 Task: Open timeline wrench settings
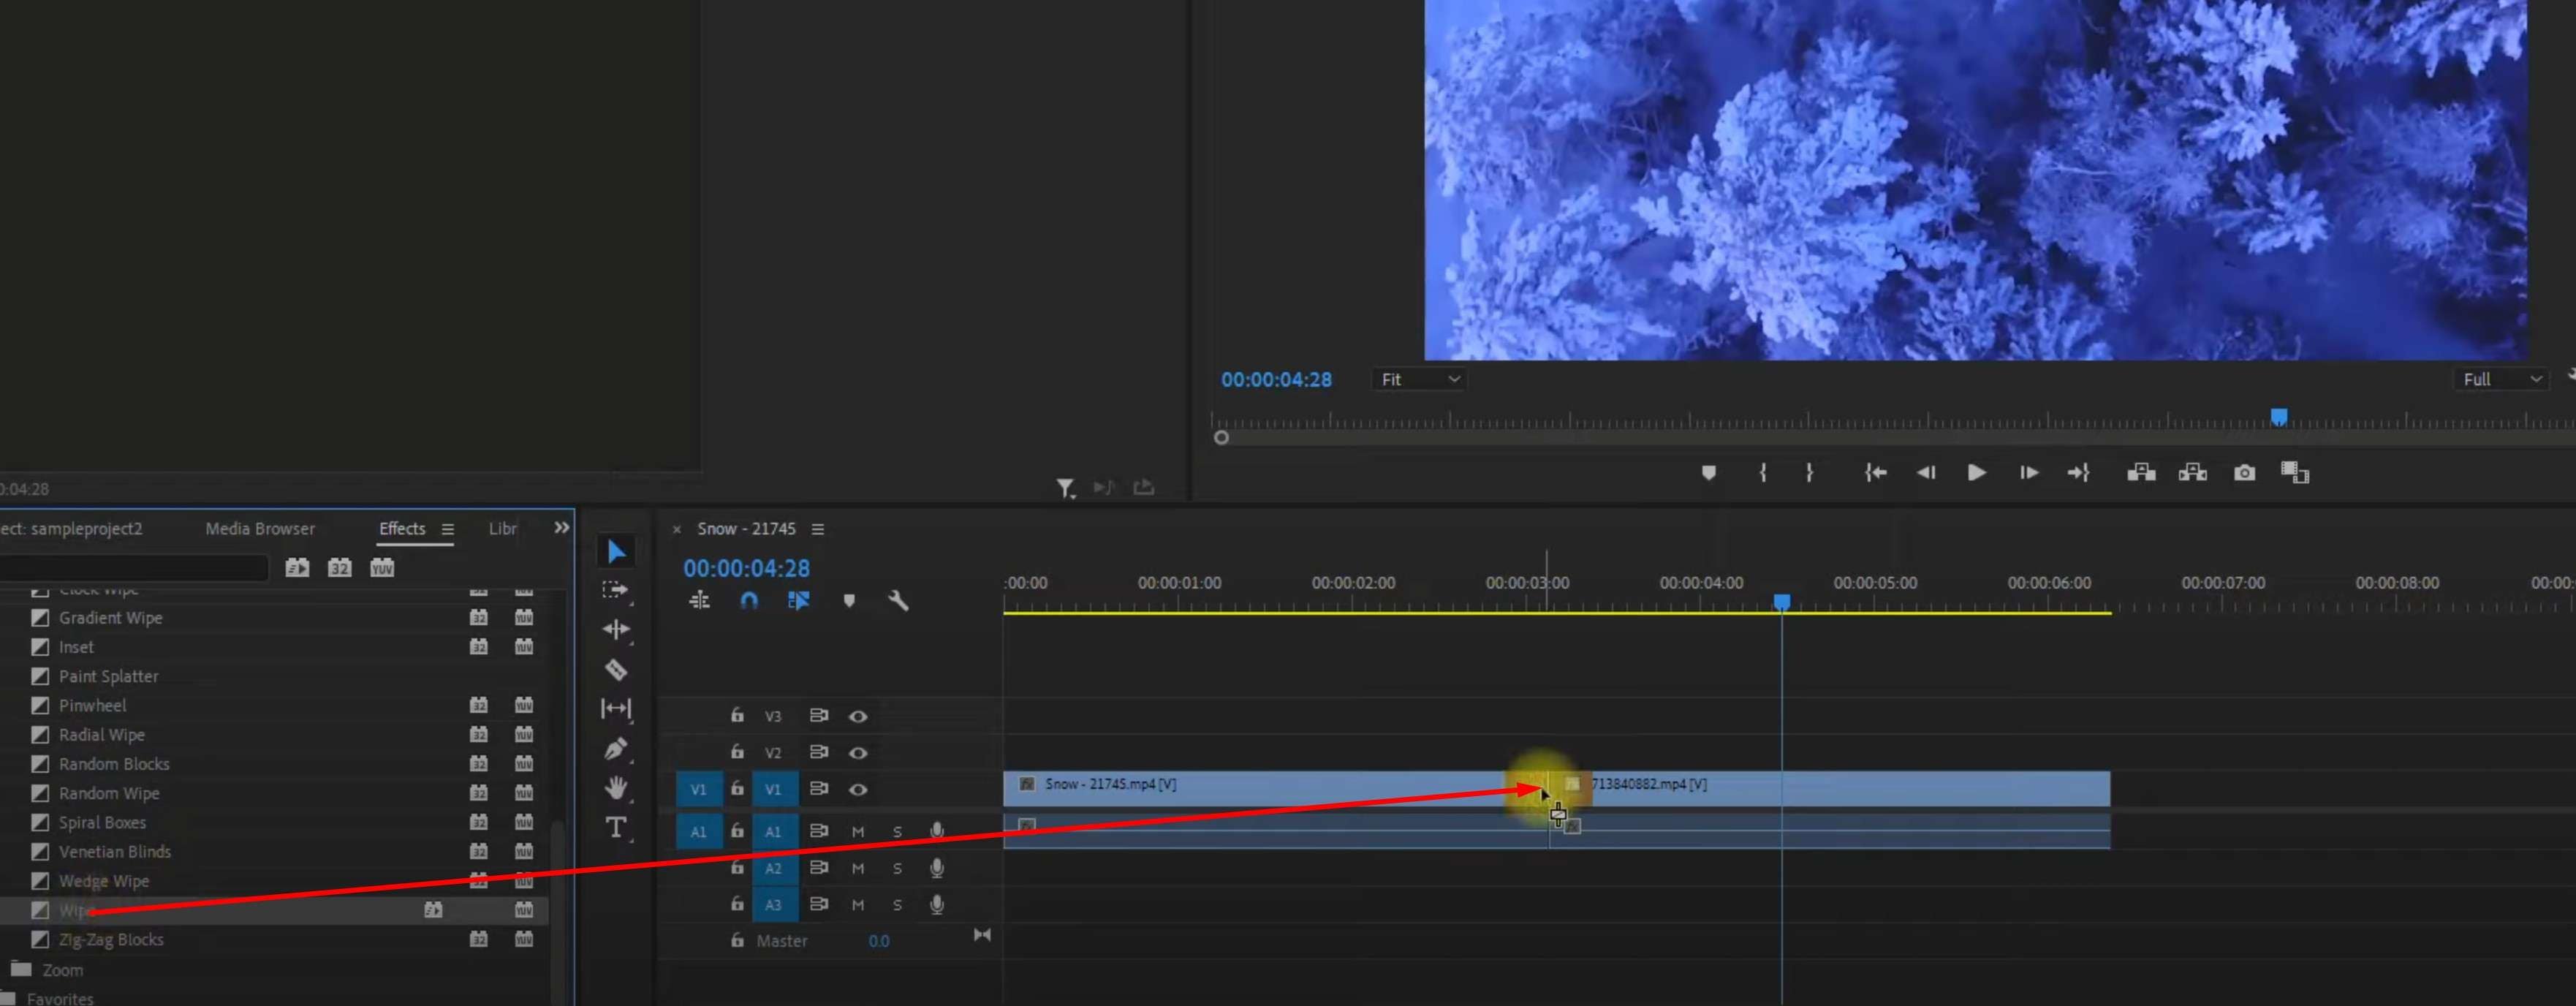coord(897,600)
